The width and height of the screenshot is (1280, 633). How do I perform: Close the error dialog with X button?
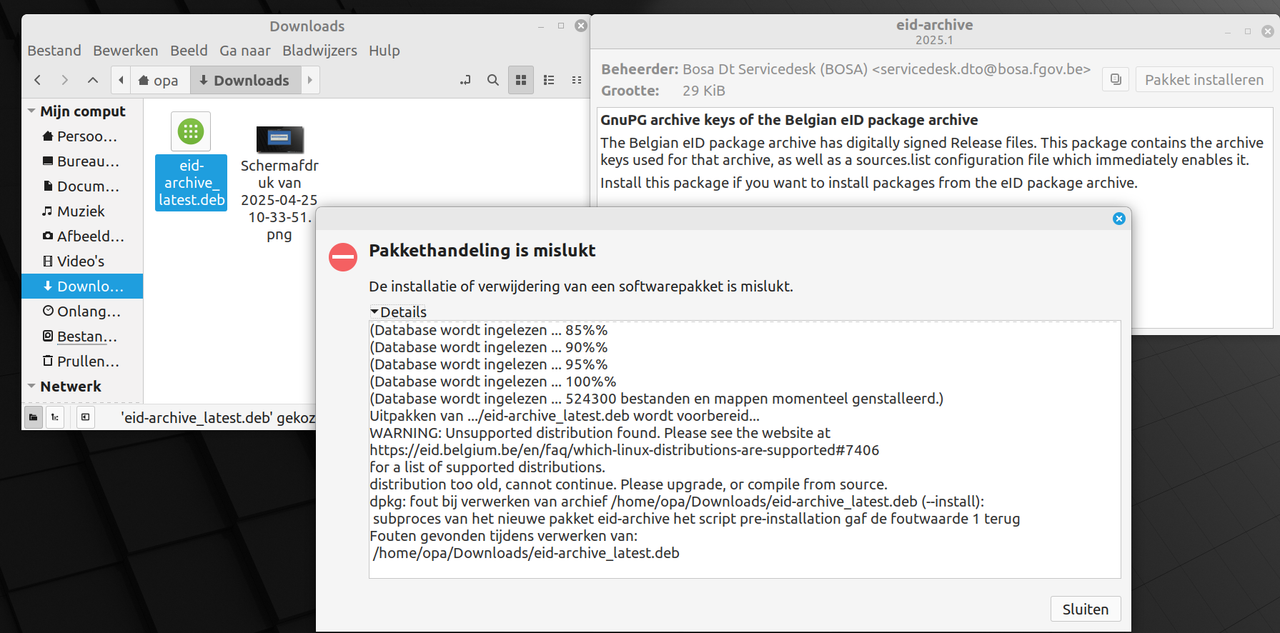tap(1119, 218)
